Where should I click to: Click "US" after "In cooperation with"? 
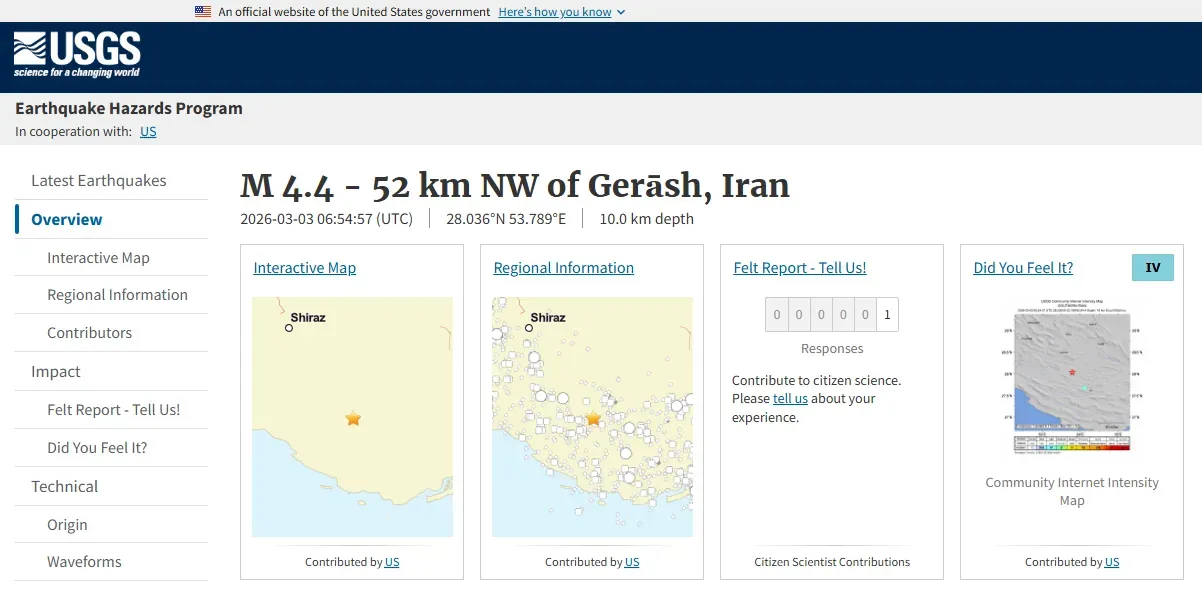coord(148,131)
